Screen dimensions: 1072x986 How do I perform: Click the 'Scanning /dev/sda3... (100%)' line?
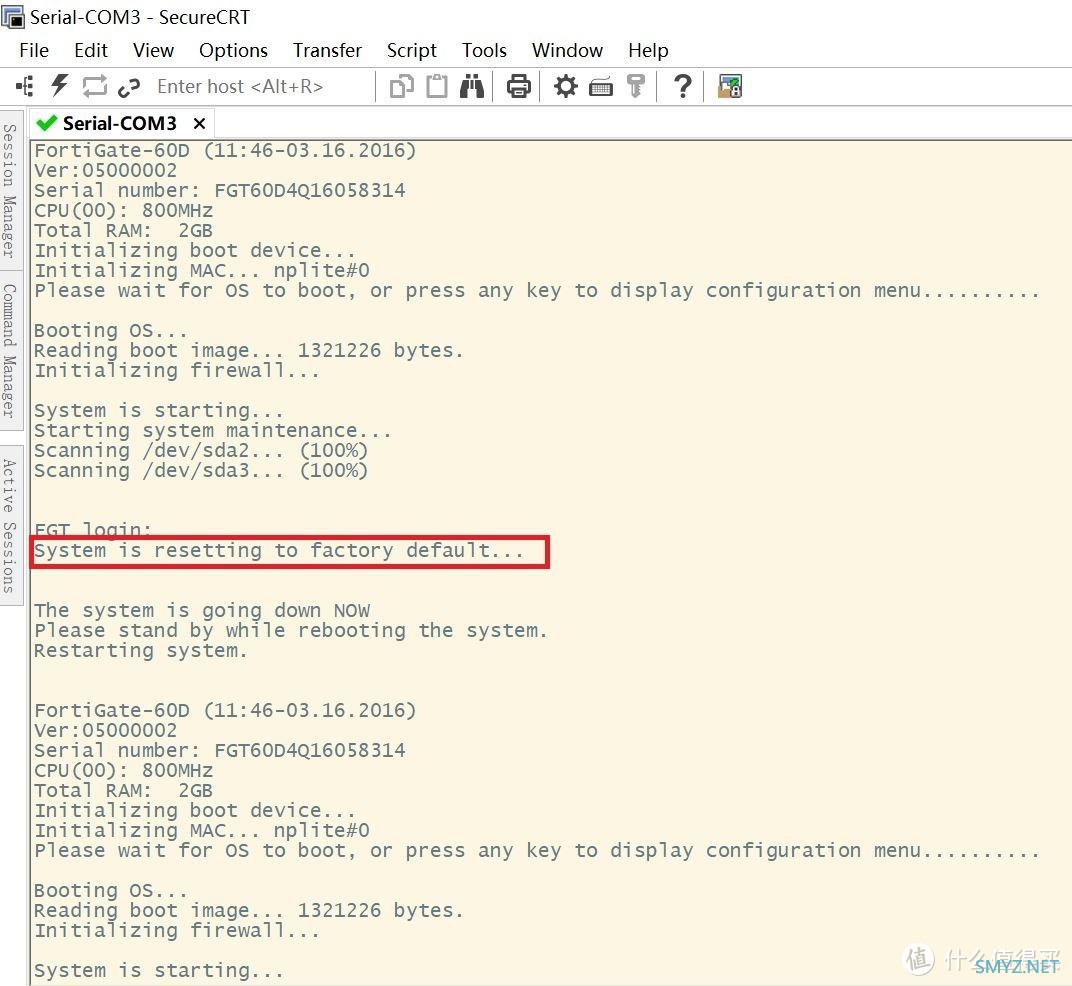point(201,470)
